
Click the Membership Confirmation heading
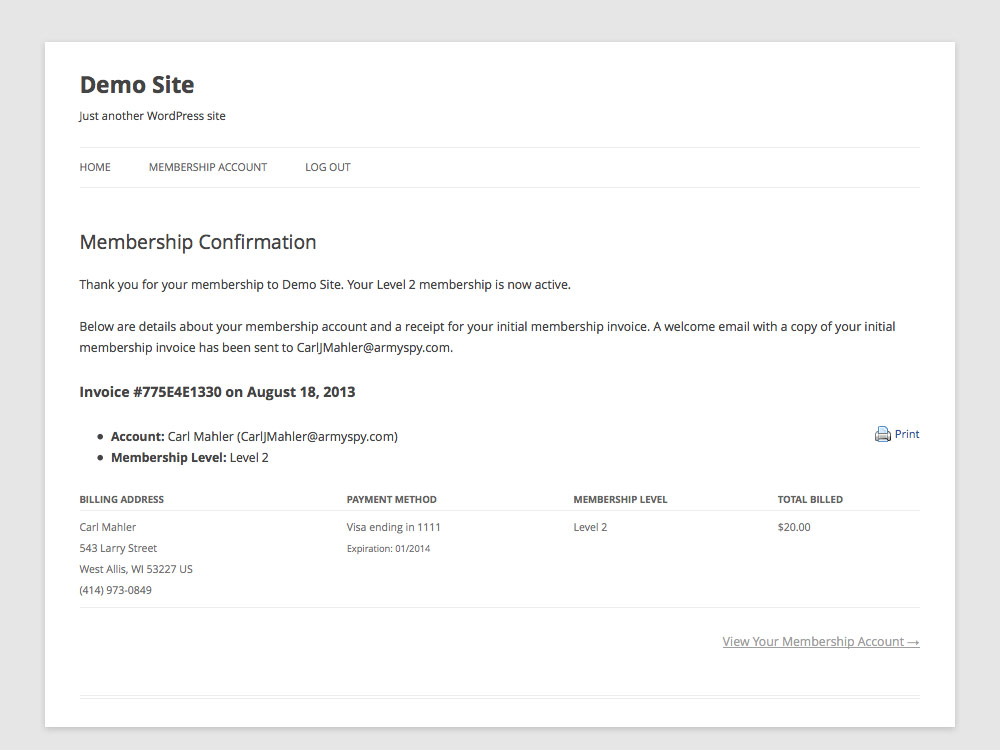coord(197,242)
